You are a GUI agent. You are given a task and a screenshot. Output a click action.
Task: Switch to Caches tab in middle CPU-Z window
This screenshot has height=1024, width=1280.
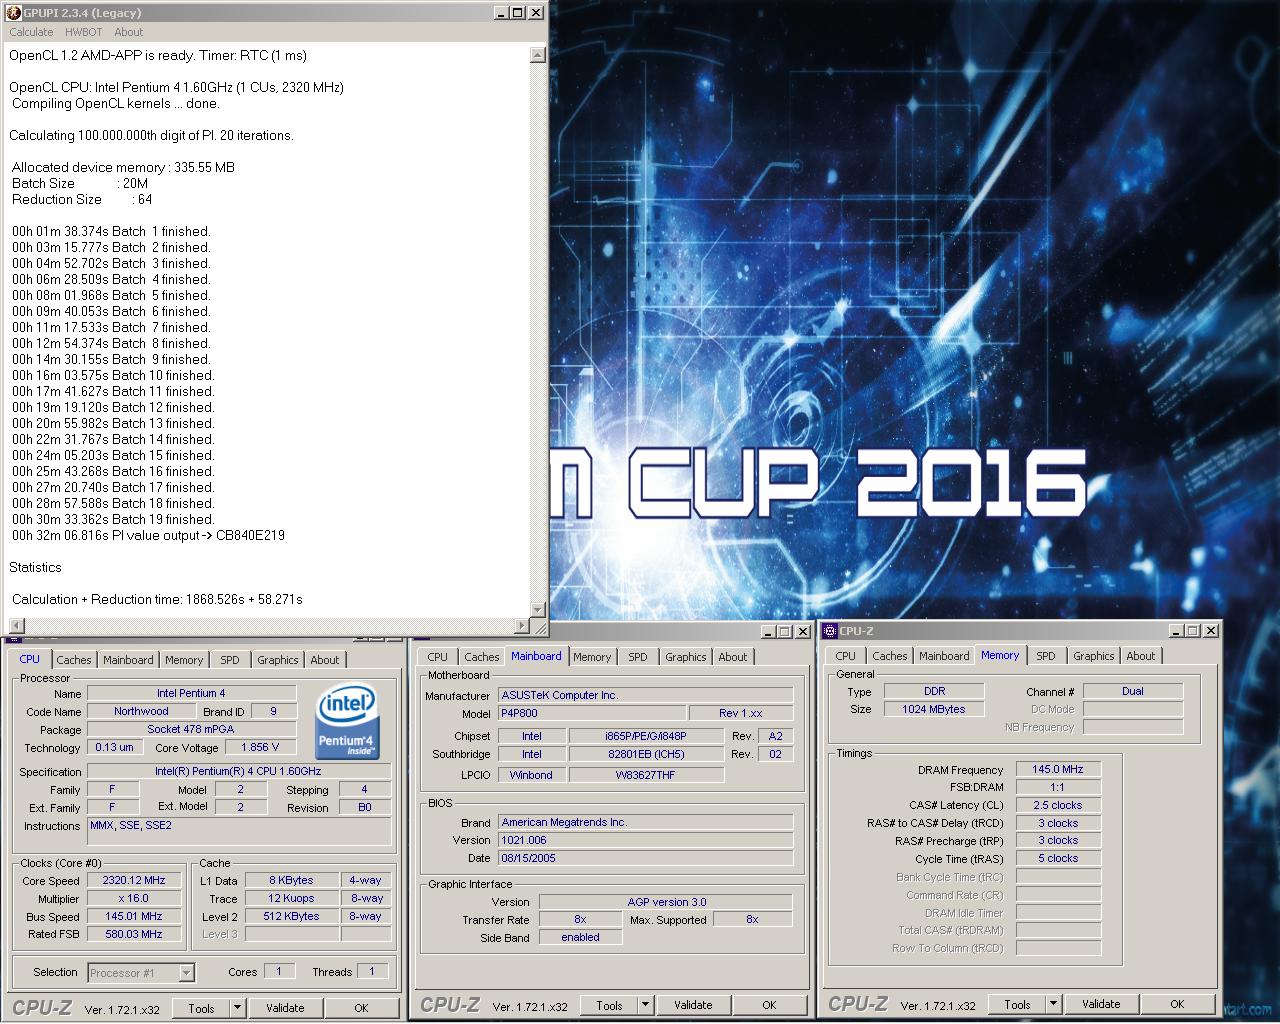pyautogui.click(x=482, y=657)
